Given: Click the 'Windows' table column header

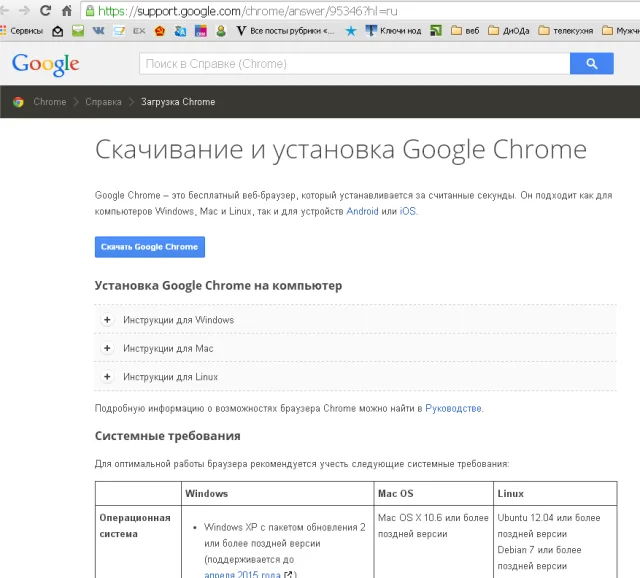Looking at the screenshot, I should click(207, 494).
